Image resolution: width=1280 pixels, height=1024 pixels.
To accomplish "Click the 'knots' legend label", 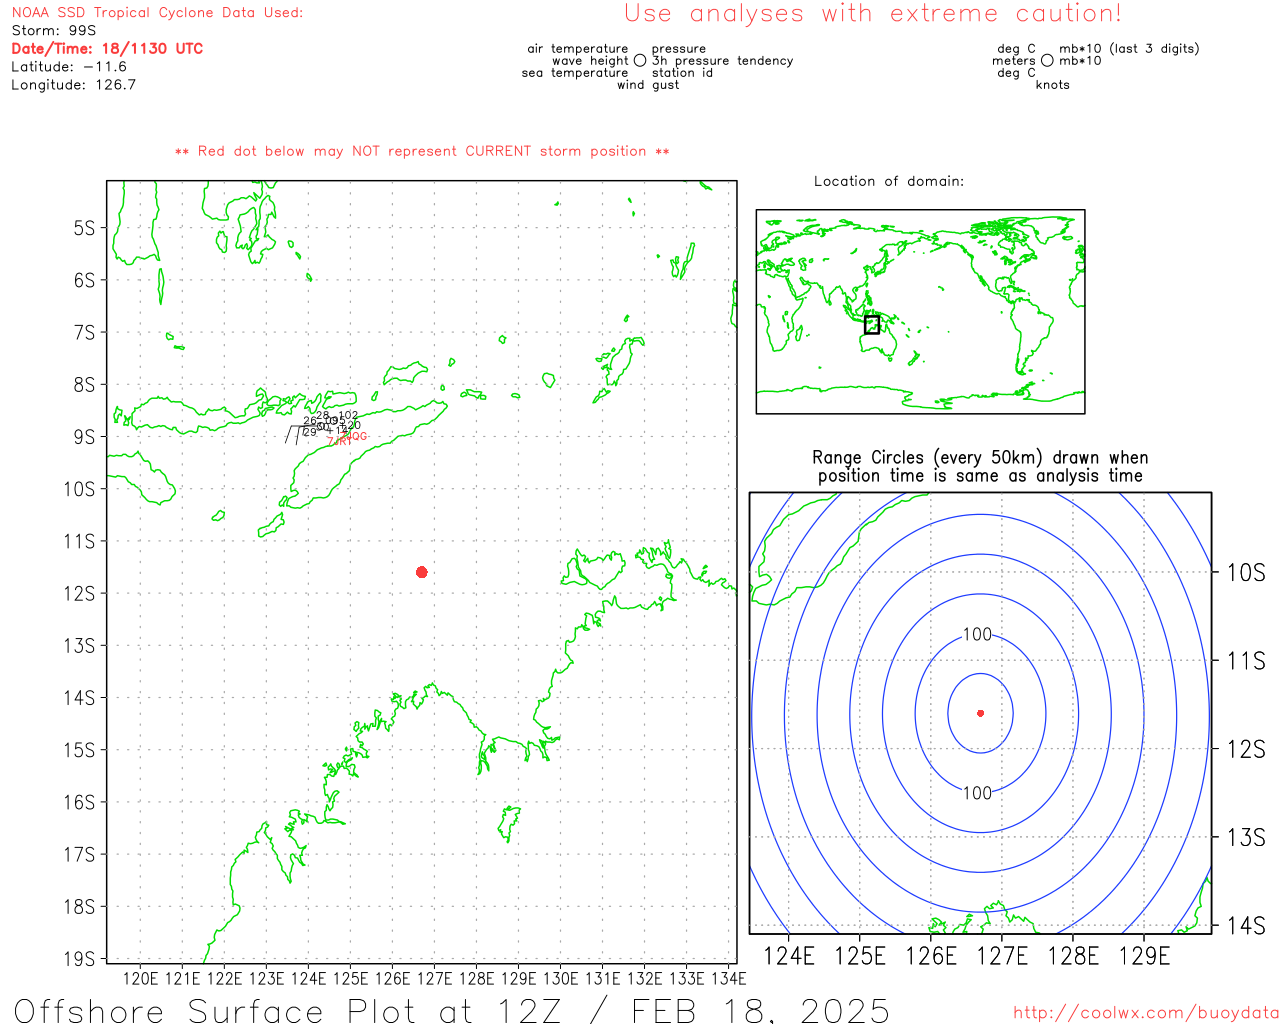I will tap(1052, 85).
